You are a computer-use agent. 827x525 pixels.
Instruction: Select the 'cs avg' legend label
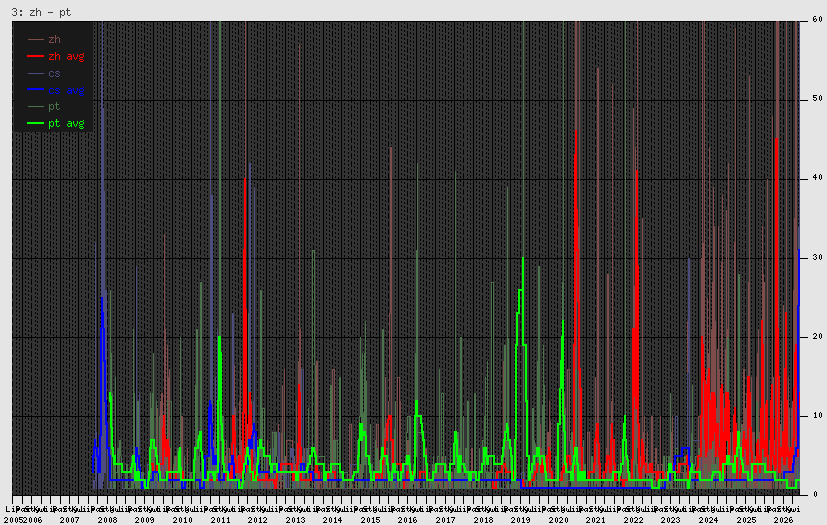tap(66, 90)
